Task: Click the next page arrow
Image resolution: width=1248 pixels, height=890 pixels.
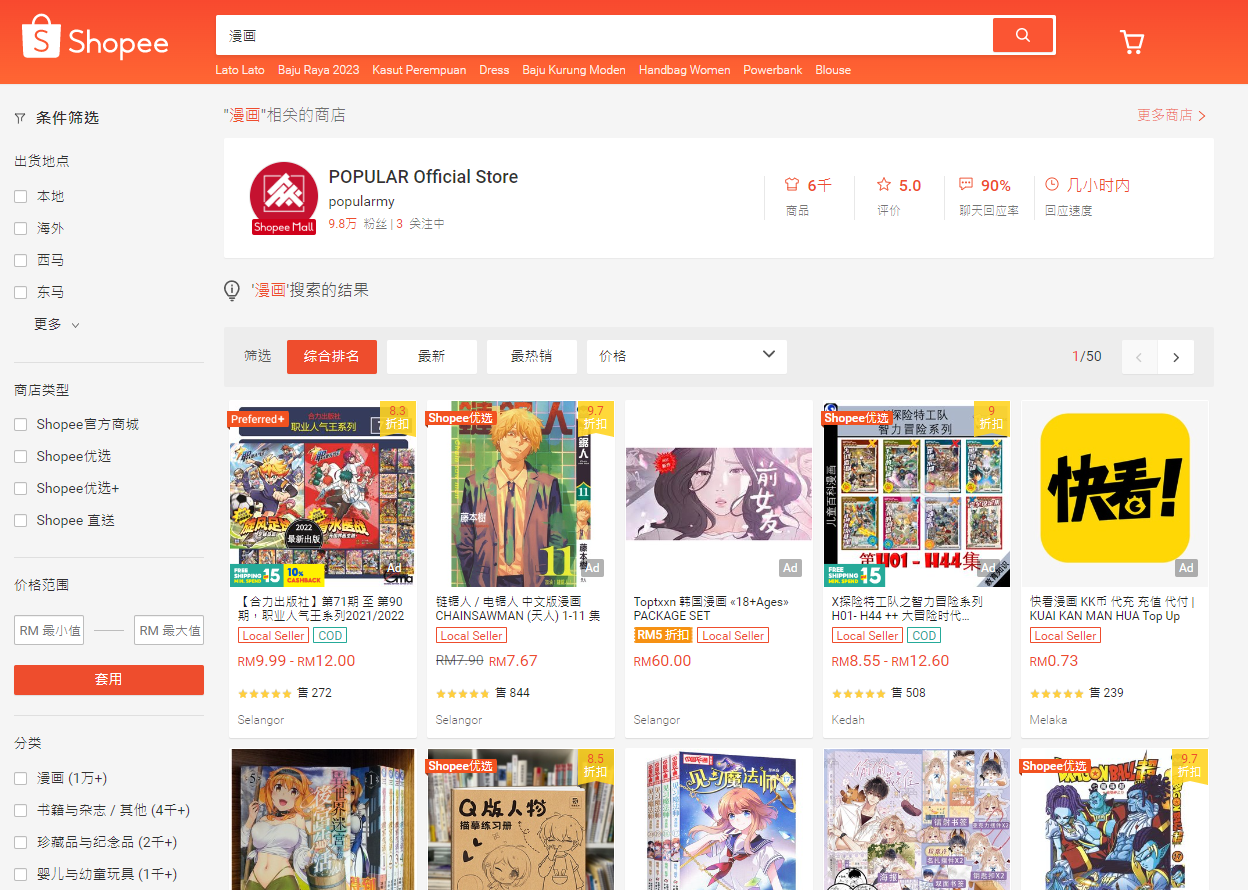Action: 1175,356
